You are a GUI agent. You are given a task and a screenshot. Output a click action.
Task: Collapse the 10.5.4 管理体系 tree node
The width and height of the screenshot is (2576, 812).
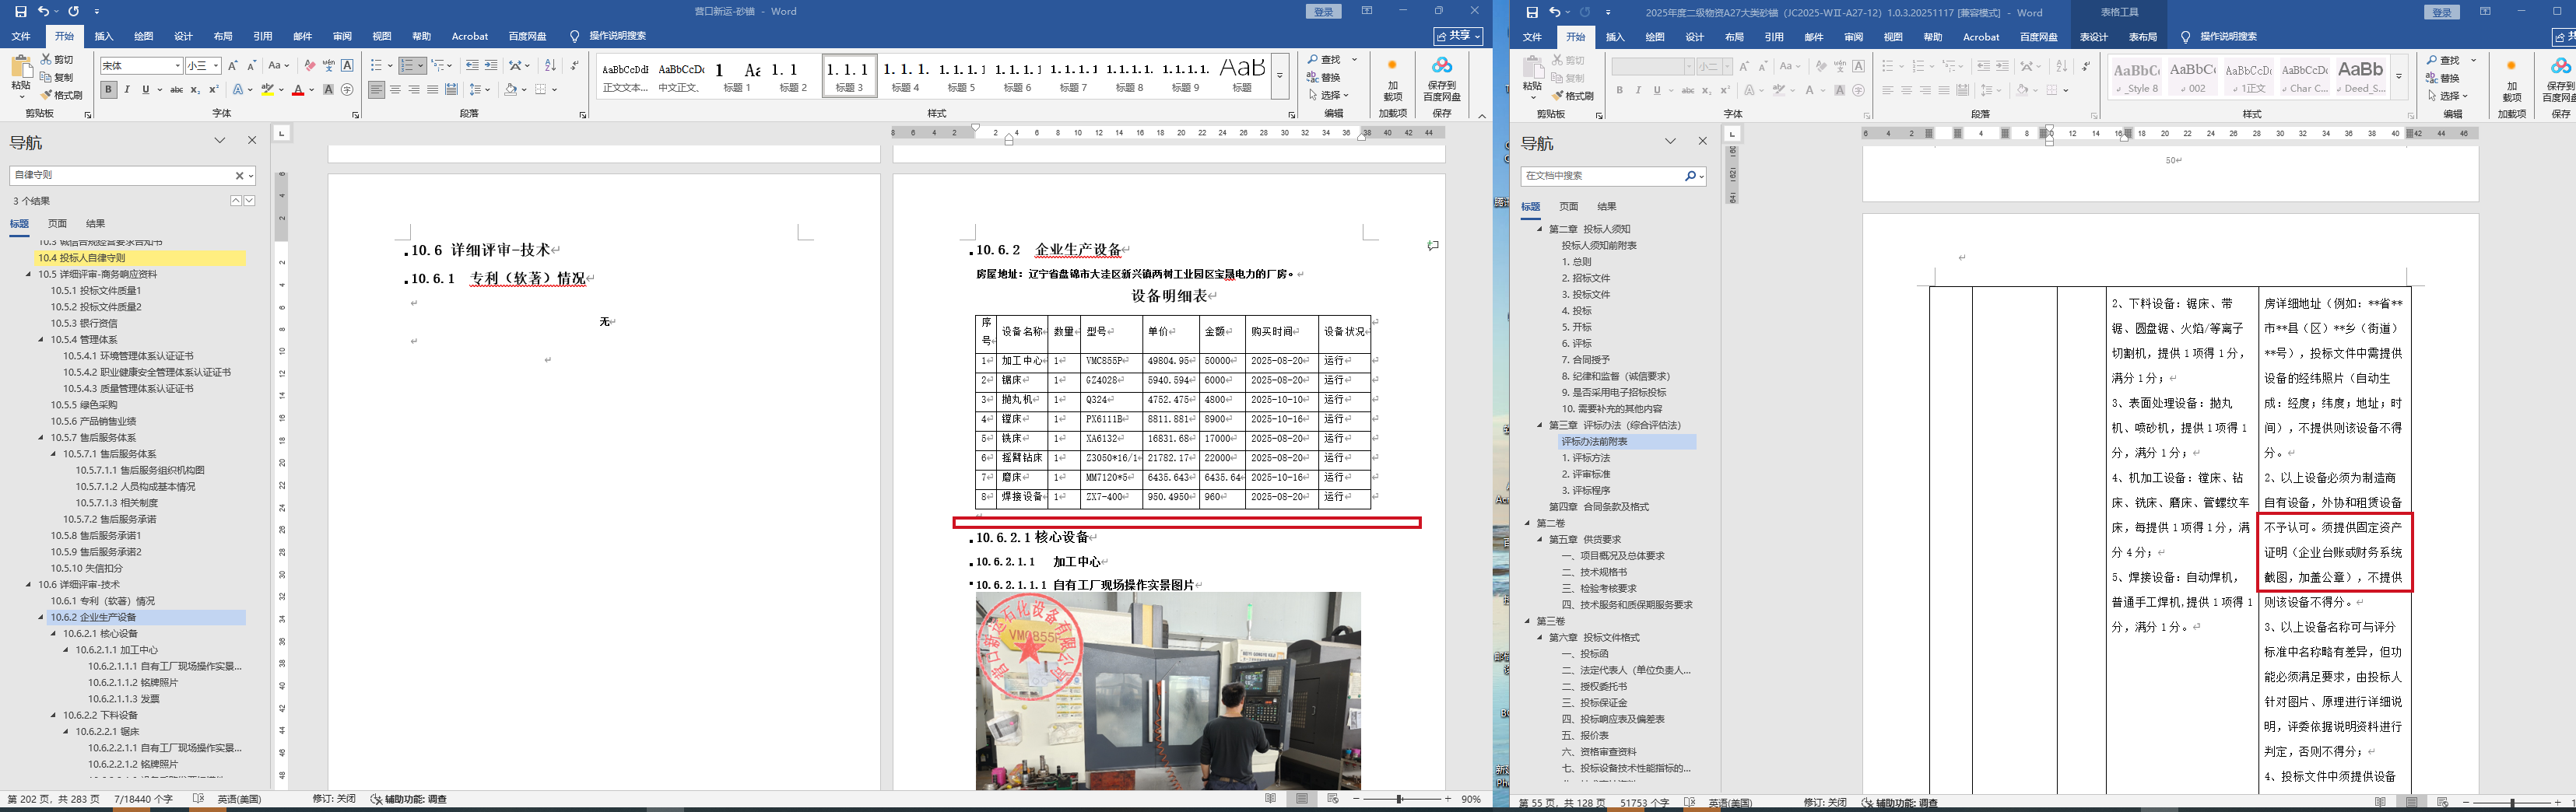click(41, 340)
